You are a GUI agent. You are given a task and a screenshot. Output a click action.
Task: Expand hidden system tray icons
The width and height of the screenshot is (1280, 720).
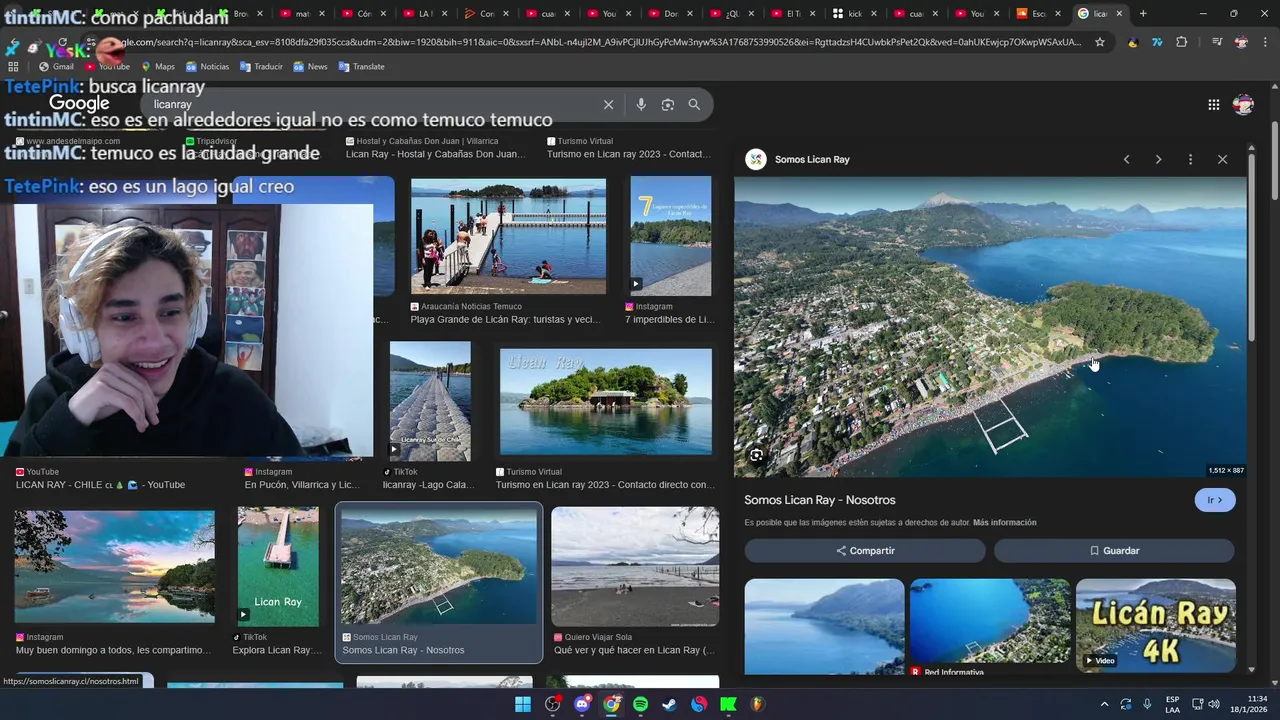1104,704
